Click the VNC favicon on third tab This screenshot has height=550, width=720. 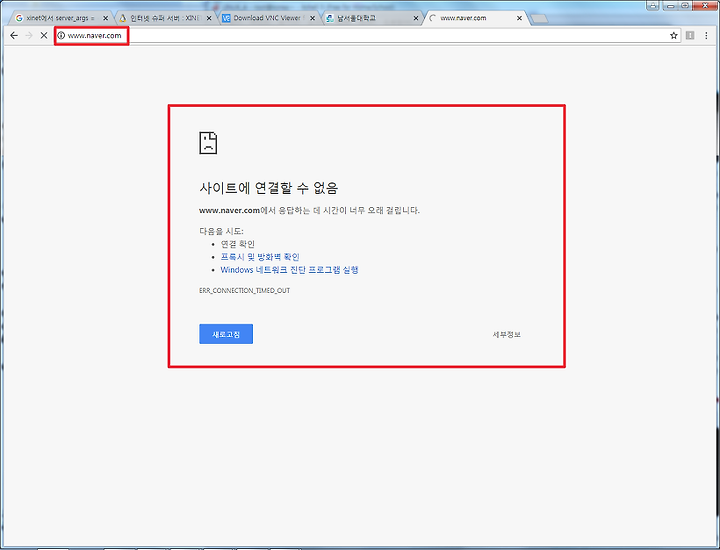click(x=226, y=18)
